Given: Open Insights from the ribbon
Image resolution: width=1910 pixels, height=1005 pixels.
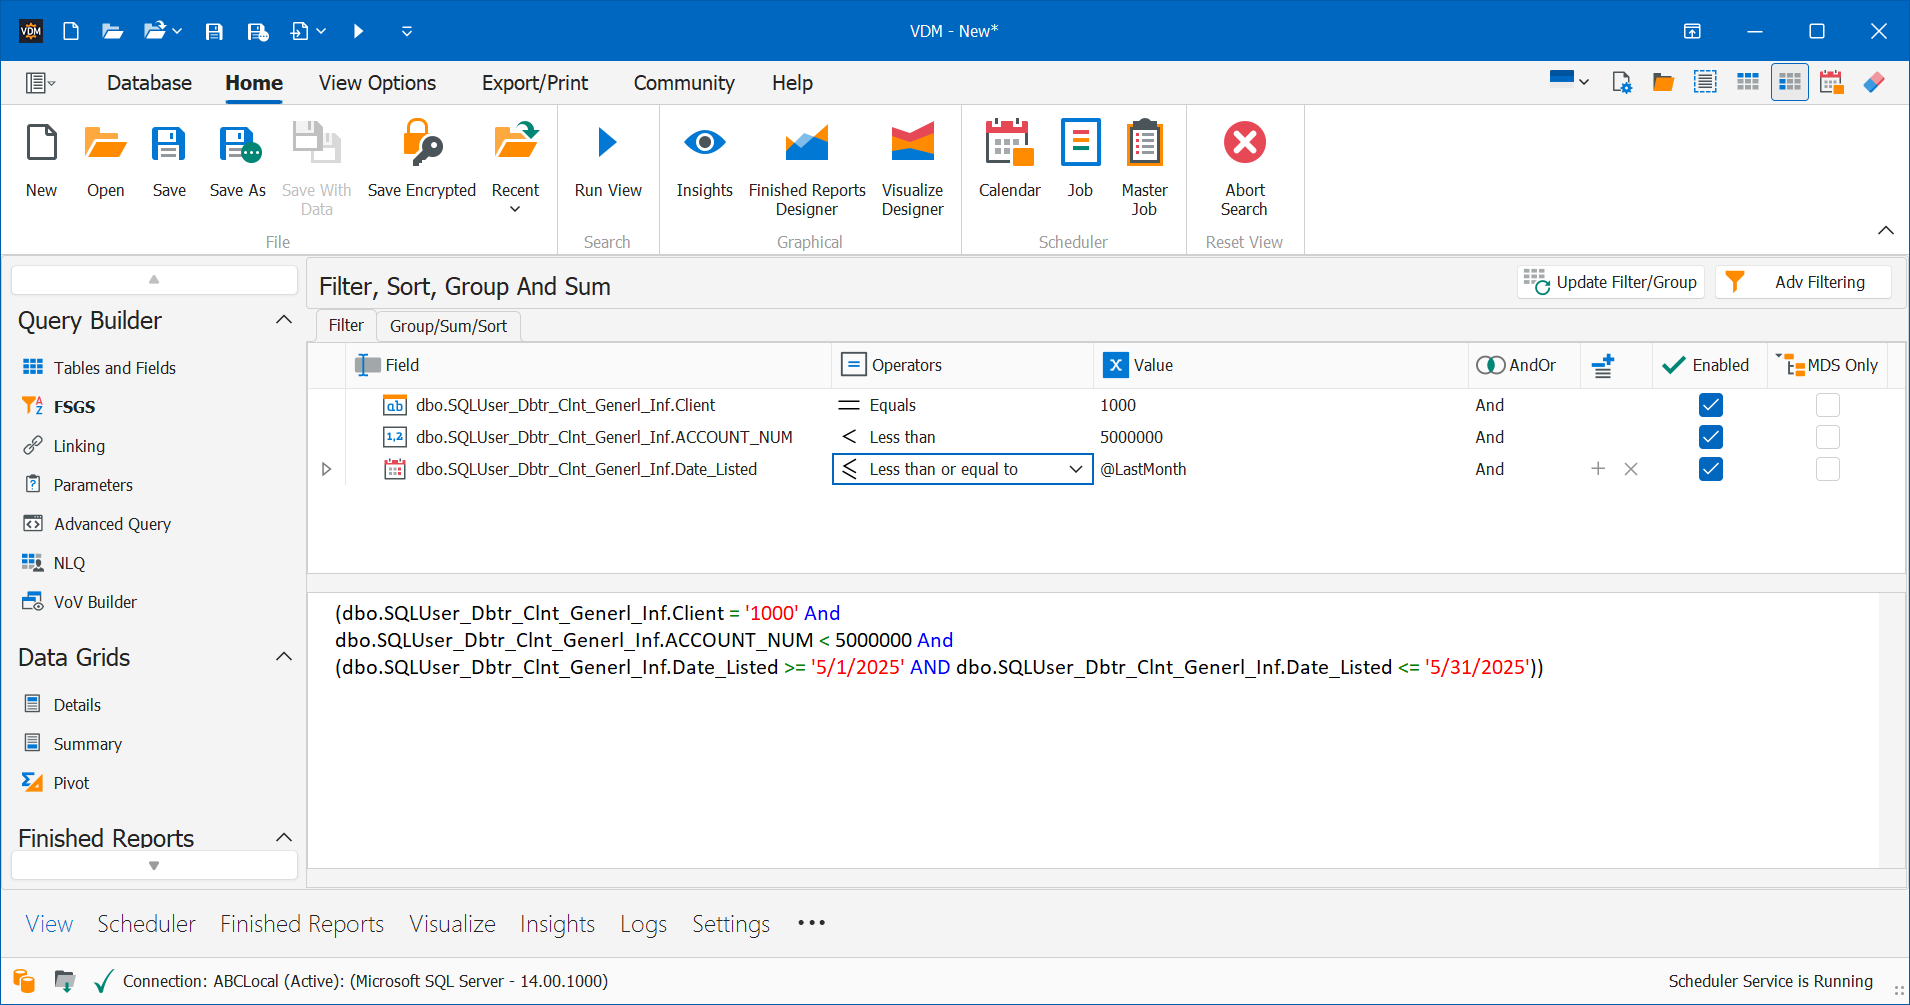Looking at the screenshot, I should (704, 160).
